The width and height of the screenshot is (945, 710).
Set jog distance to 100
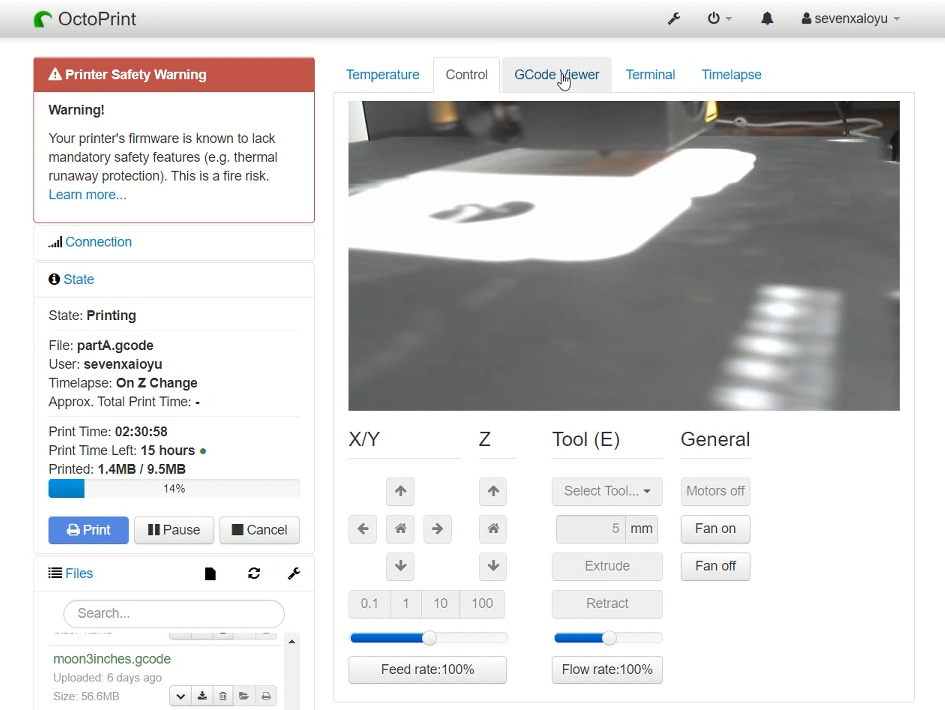click(482, 604)
